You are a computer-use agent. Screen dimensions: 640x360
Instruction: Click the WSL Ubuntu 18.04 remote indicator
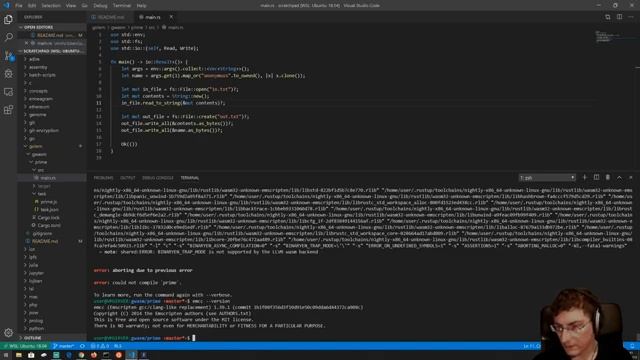[25, 346]
